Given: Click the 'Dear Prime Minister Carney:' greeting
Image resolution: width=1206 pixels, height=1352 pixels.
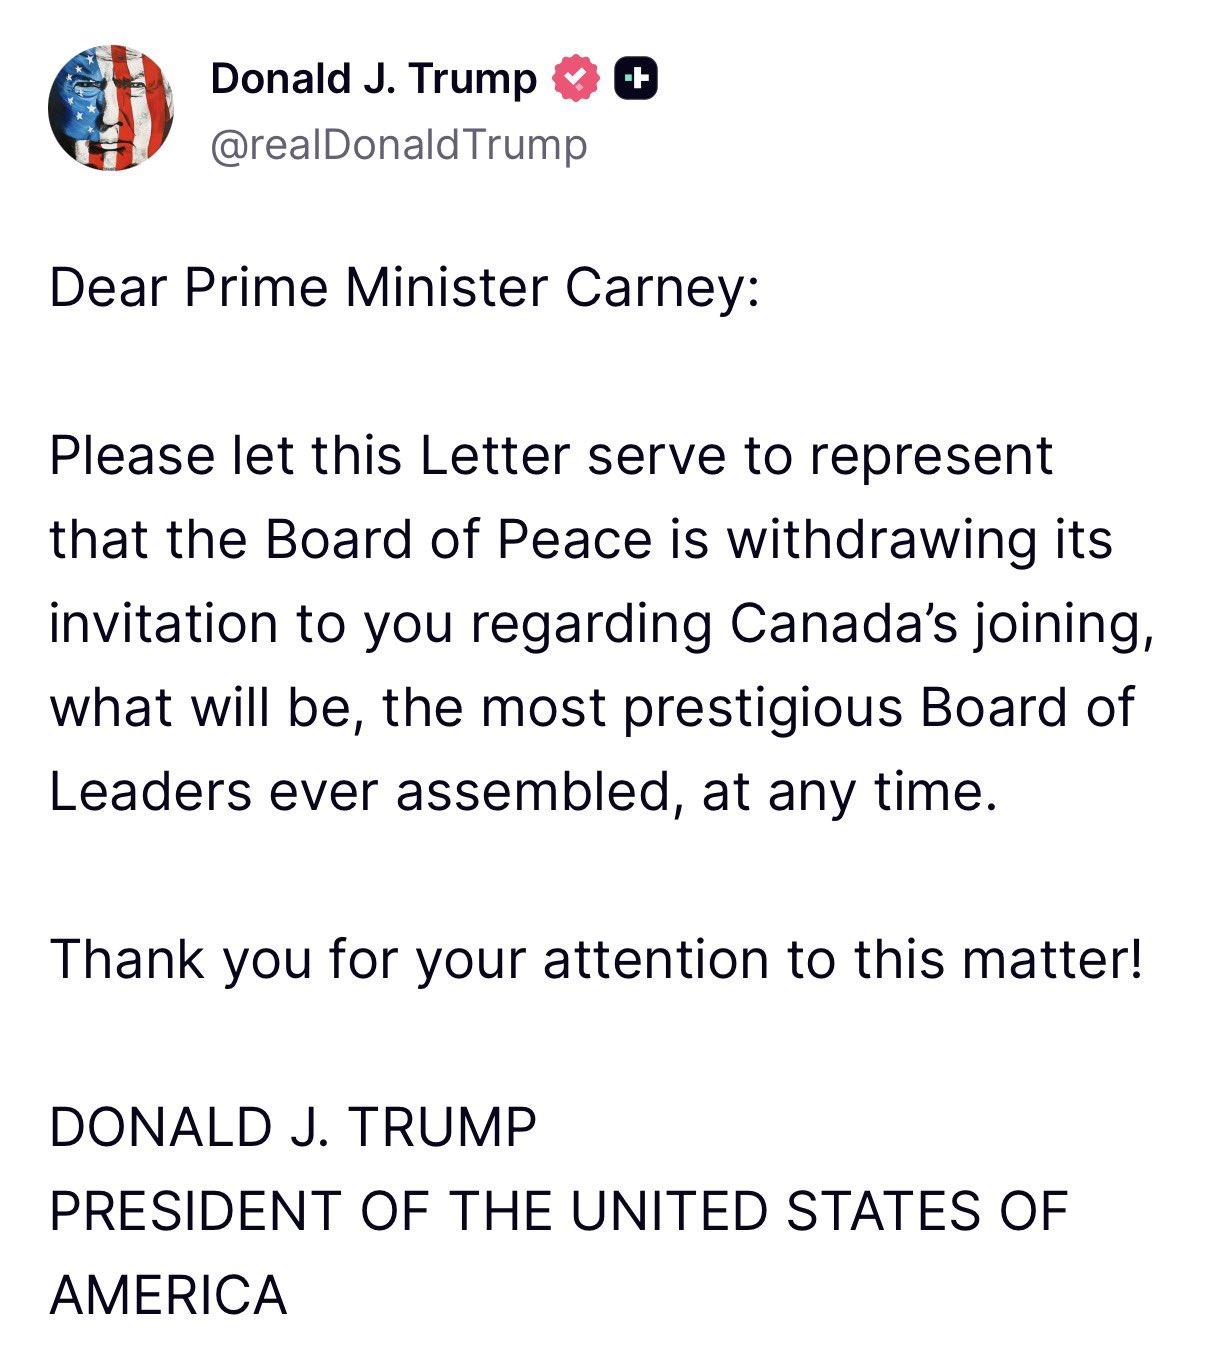Looking at the screenshot, I should [x=404, y=288].
